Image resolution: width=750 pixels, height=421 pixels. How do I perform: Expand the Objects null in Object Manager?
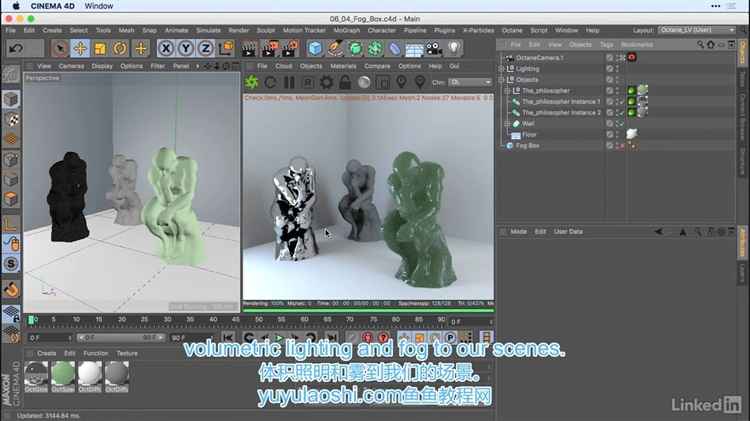501,80
